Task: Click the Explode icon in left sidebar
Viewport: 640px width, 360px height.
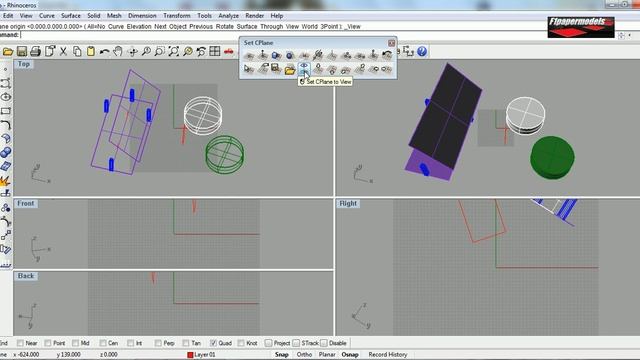Action: click(6, 180)
